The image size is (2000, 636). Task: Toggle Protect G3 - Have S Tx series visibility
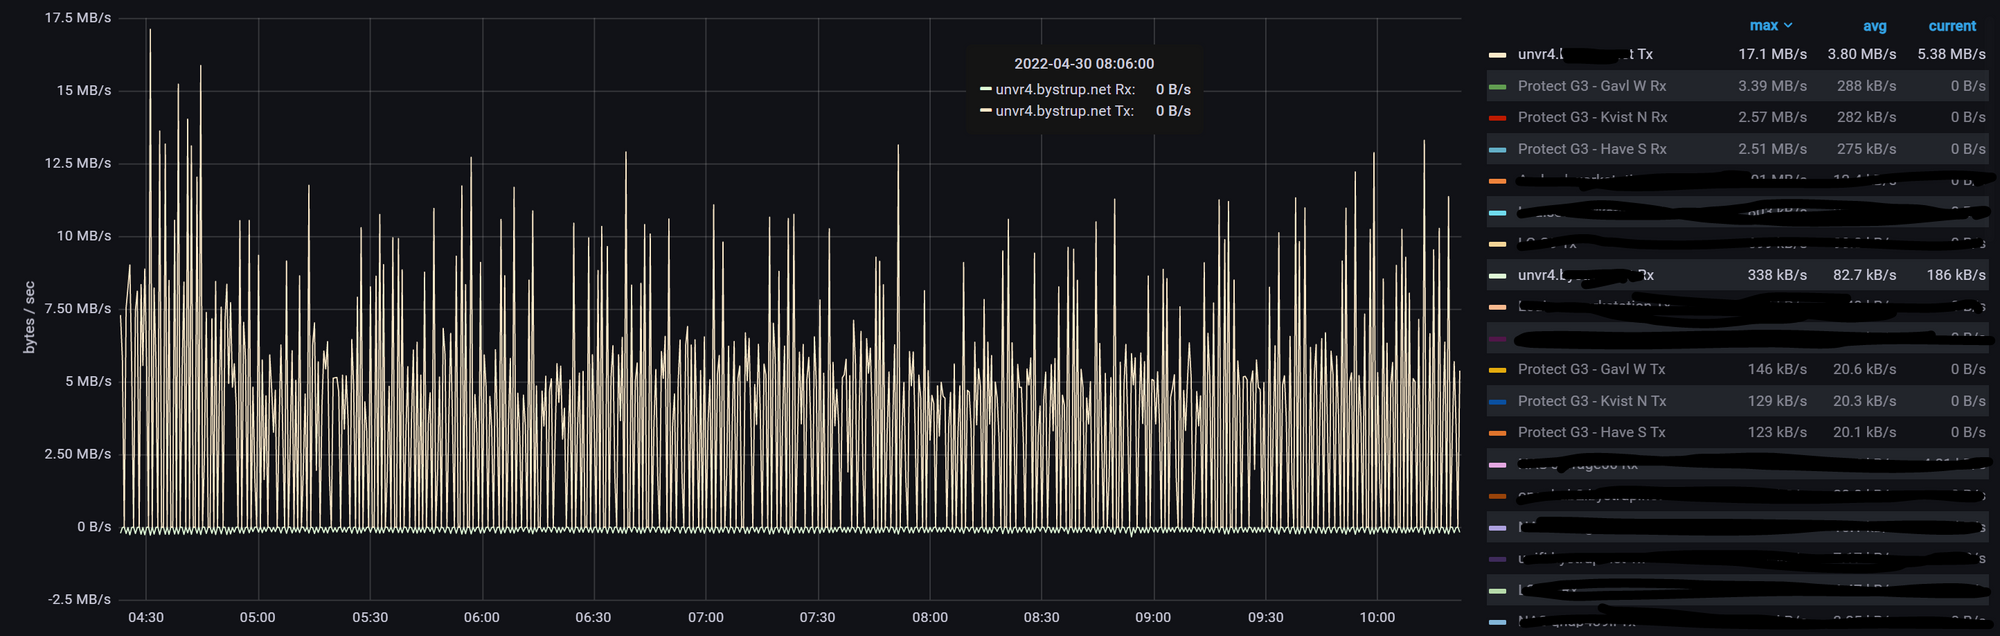point(1591,432)
